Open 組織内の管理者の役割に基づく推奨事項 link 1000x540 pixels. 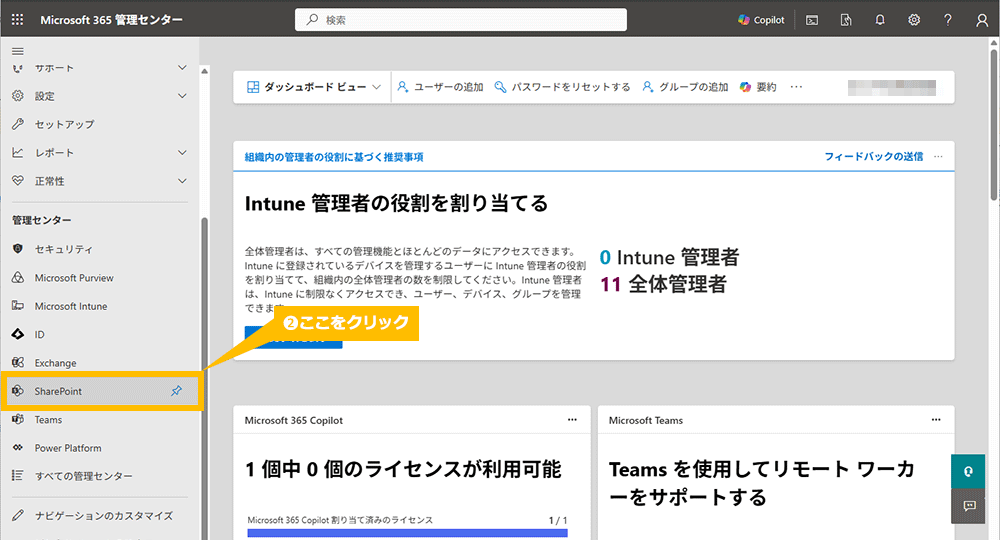(334, 157)
